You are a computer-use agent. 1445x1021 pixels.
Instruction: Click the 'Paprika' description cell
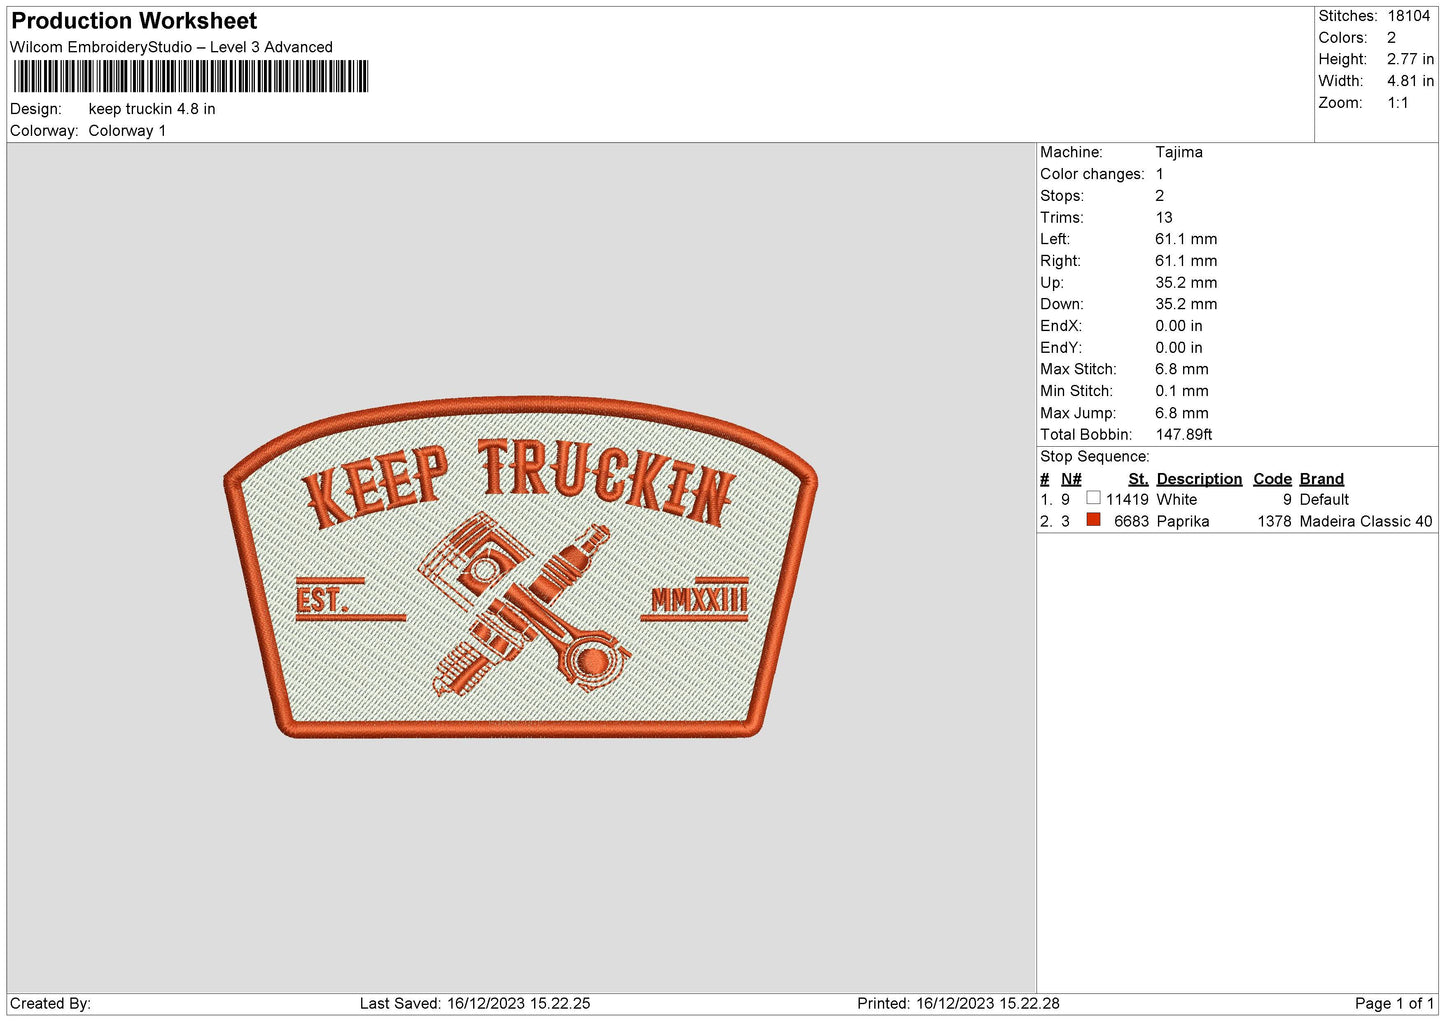coord(1182,521)
